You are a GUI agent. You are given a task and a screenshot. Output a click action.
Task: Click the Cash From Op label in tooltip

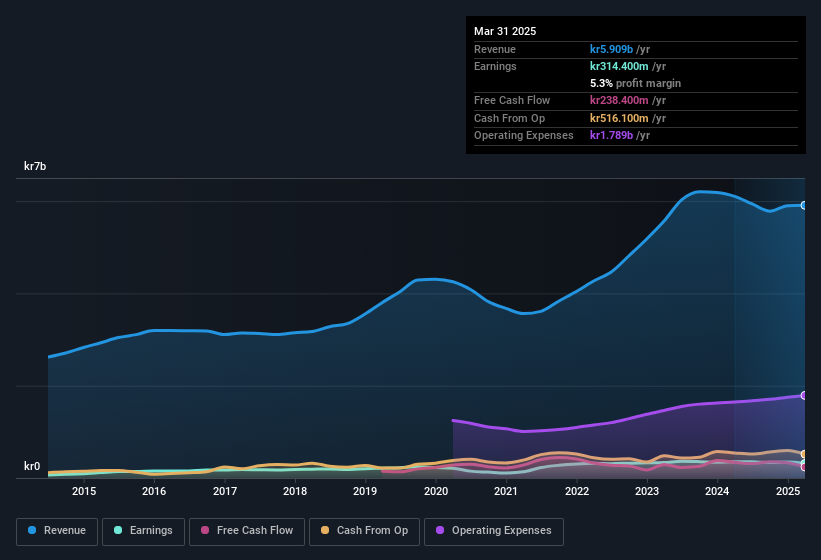coord(509,118)
